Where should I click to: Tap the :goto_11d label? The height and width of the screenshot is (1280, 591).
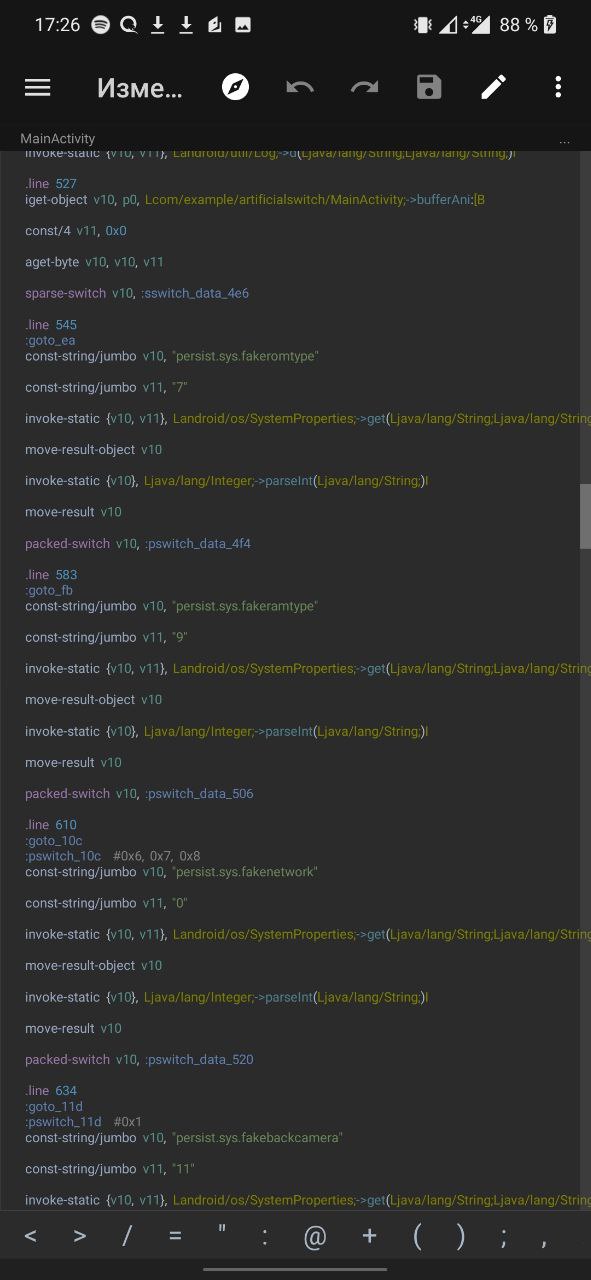tap(54, 1107)
